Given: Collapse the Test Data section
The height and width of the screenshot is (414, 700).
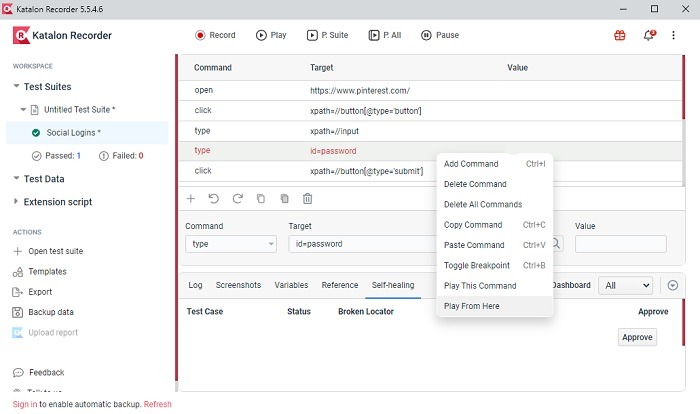Looking at the screenshot, I should click(x=17, y=178).
